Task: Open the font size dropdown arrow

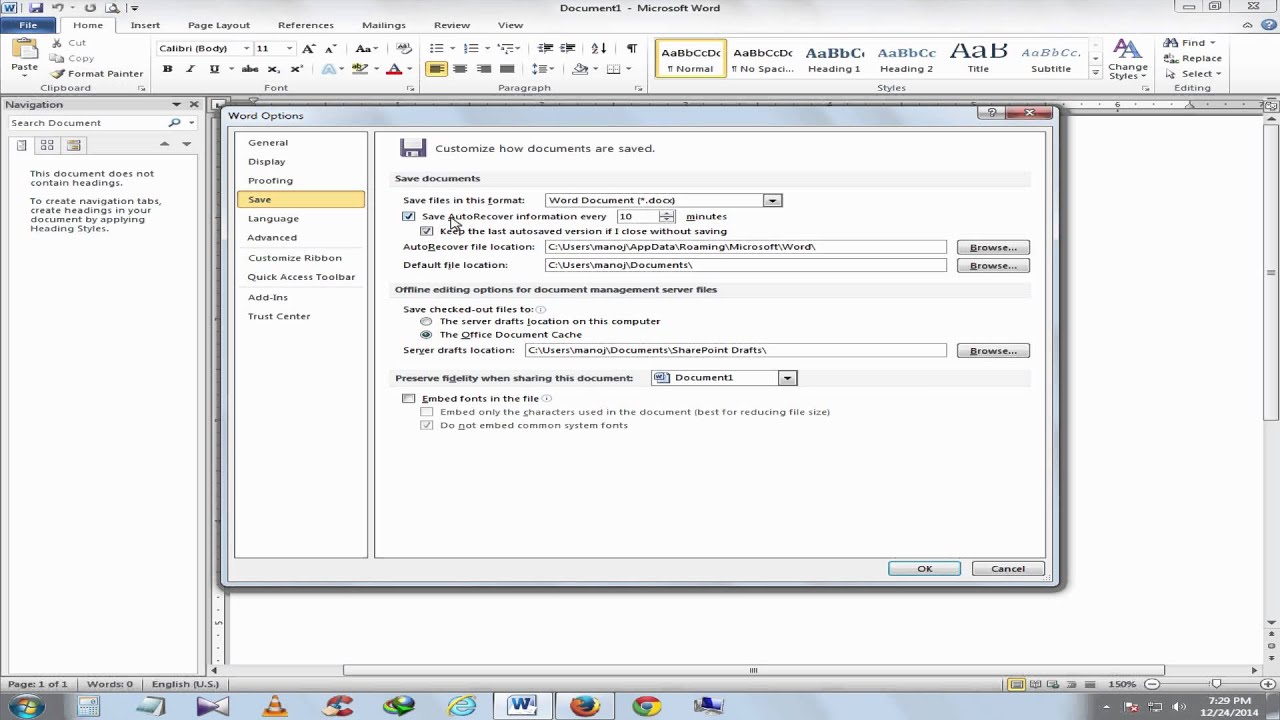Action: (289, 48)
